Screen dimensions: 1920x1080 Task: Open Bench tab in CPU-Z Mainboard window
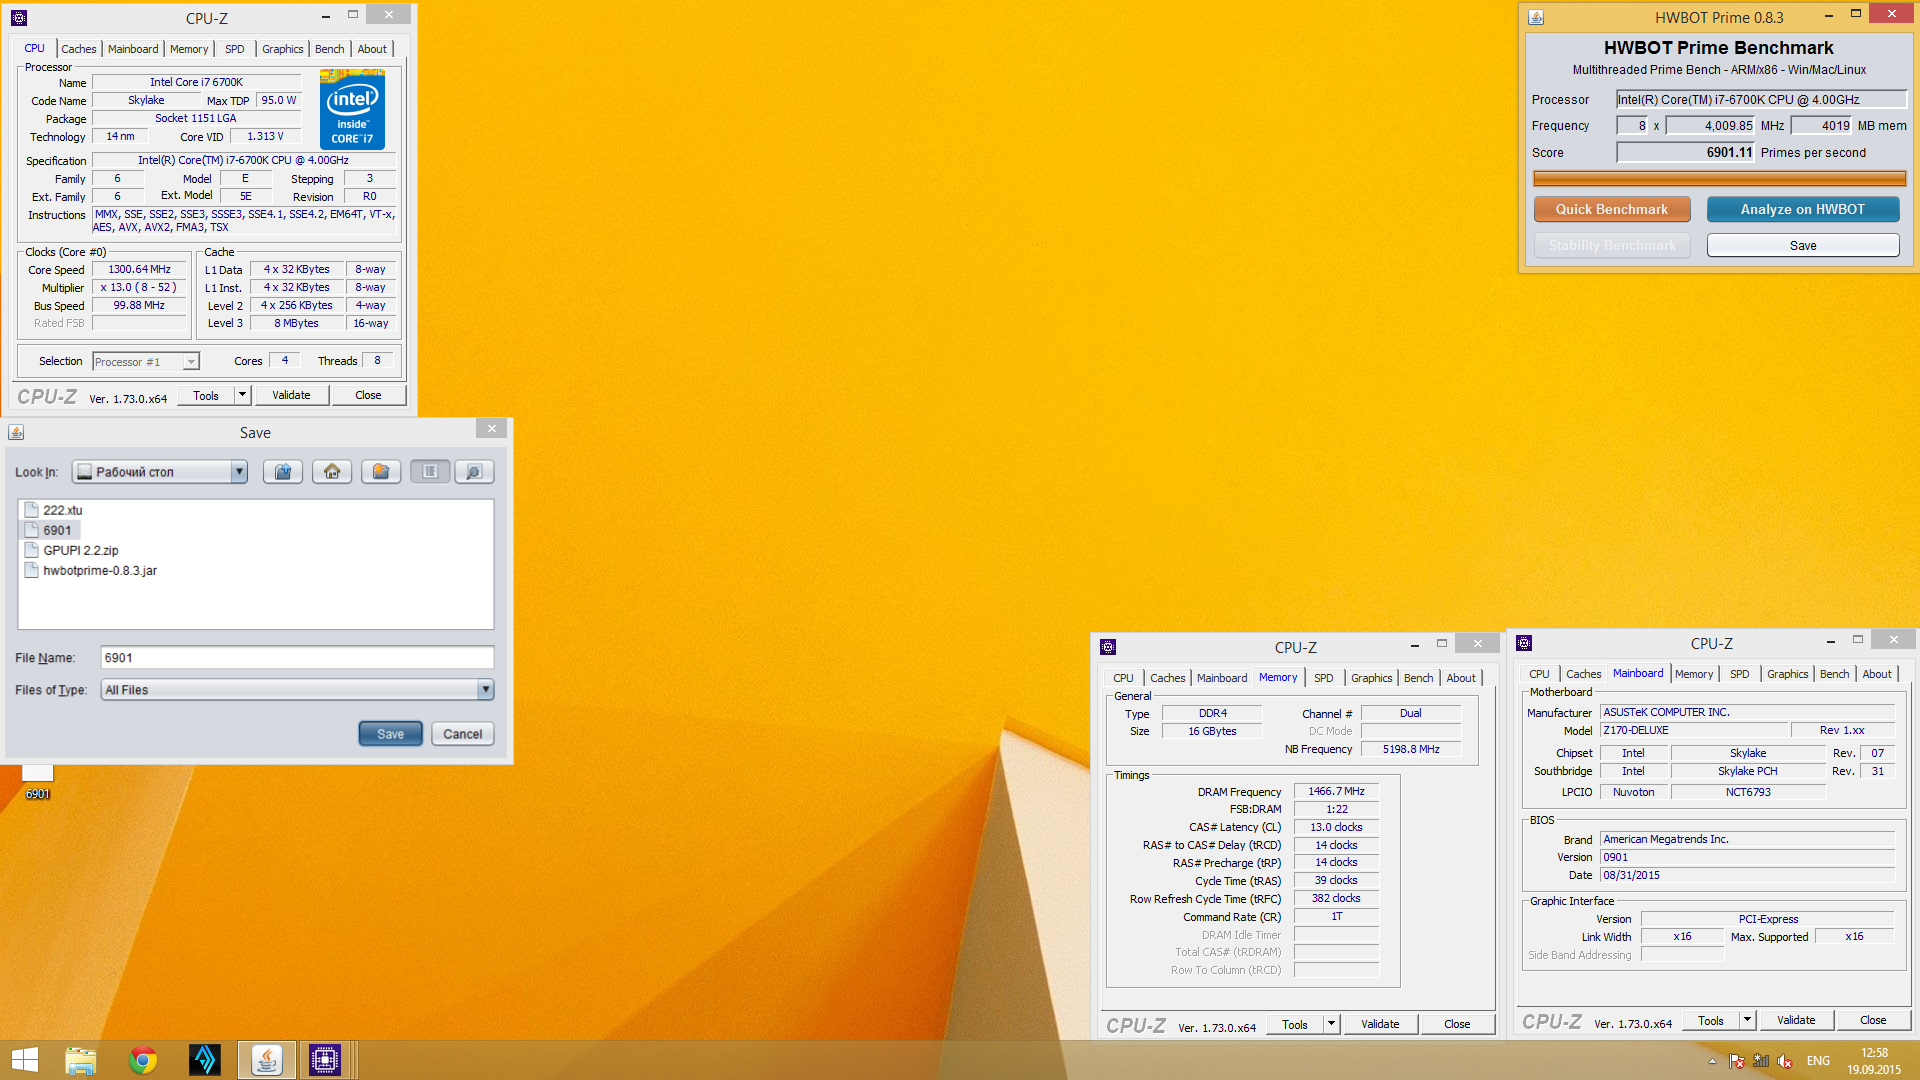click(x=1834, y=674)
